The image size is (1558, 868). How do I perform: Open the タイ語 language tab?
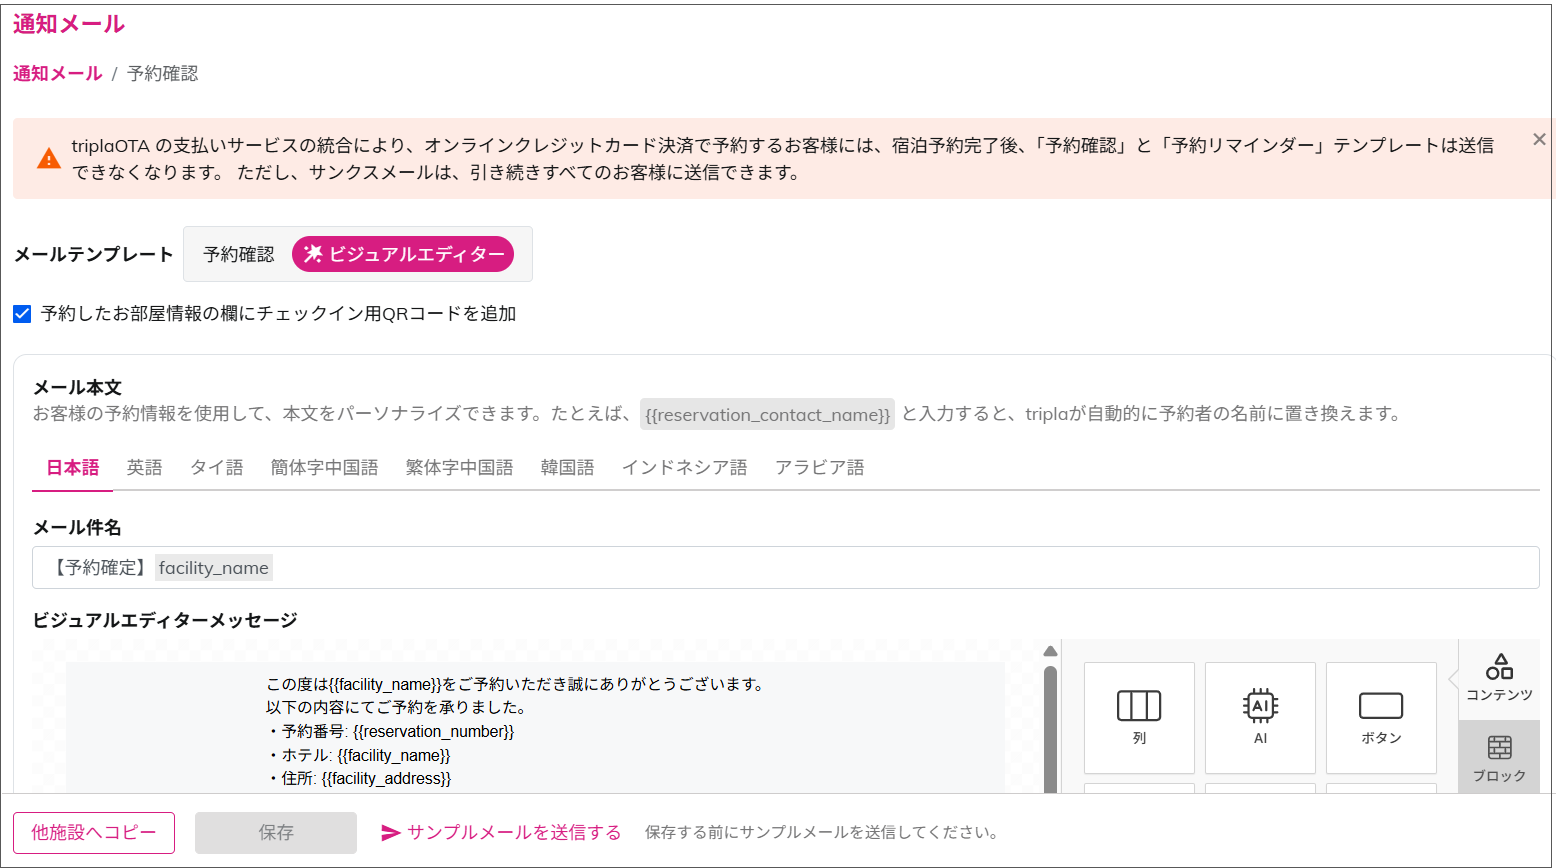(x=217, y=467)
